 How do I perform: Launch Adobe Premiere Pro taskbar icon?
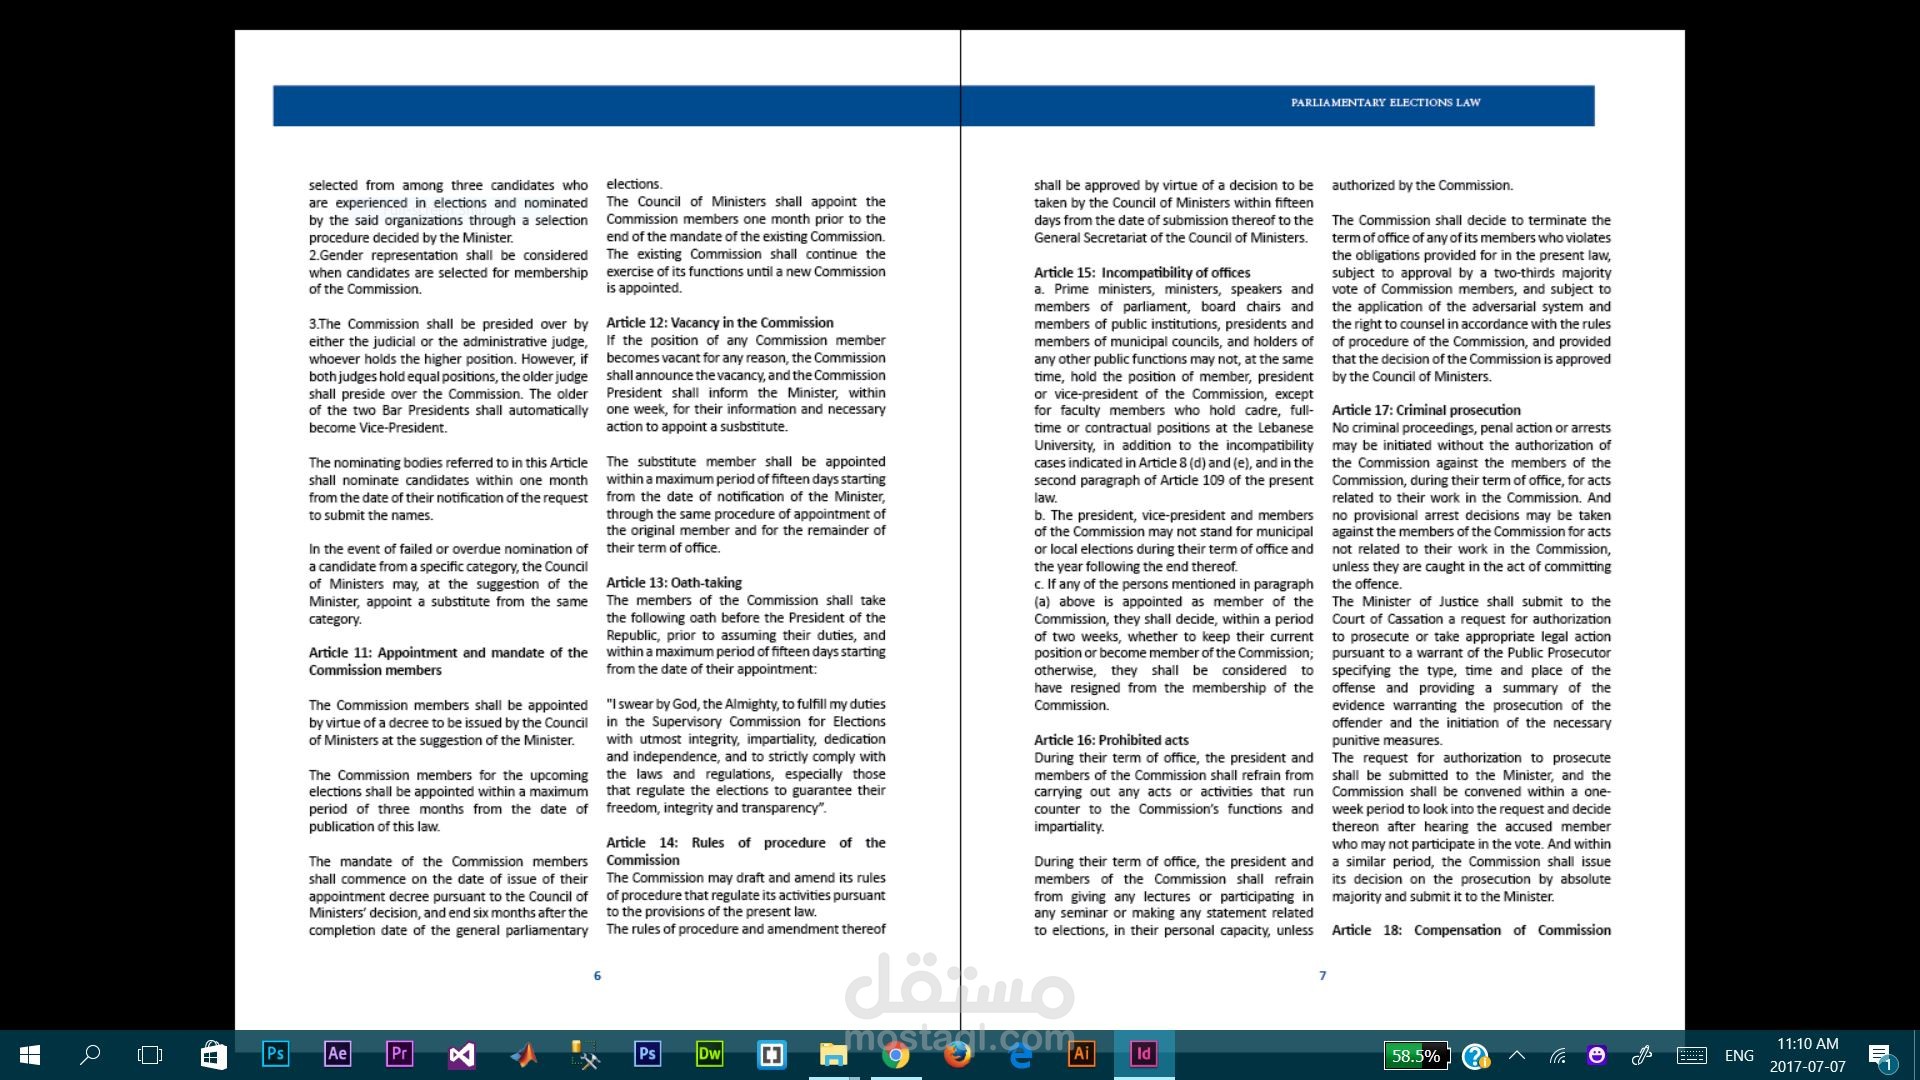(399, 1054)
